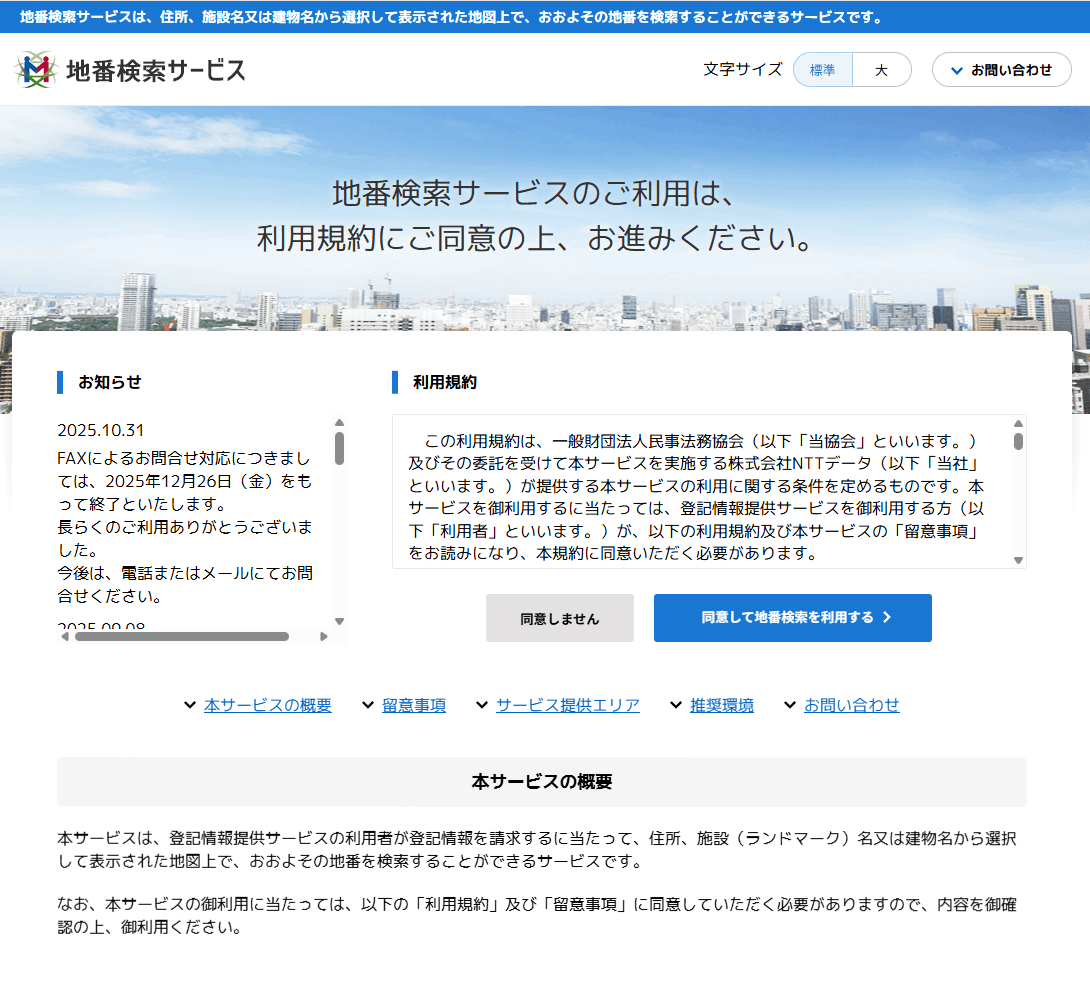Click the left scroll arrow in the お知らせ panel
The height and width of the screenshot is (984, 1090).
click(66, 636)
